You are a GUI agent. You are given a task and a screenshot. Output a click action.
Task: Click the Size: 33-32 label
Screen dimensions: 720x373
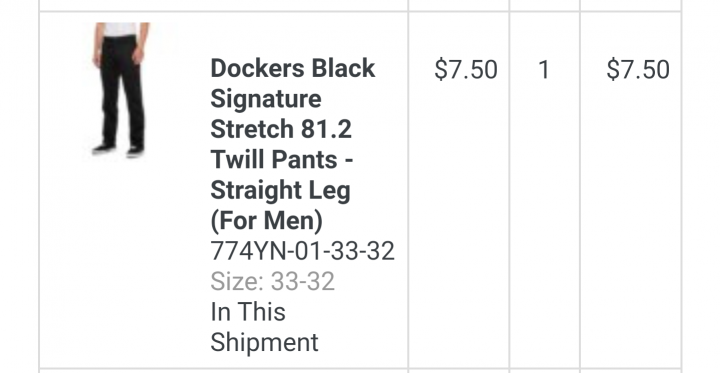click(272, 281)
